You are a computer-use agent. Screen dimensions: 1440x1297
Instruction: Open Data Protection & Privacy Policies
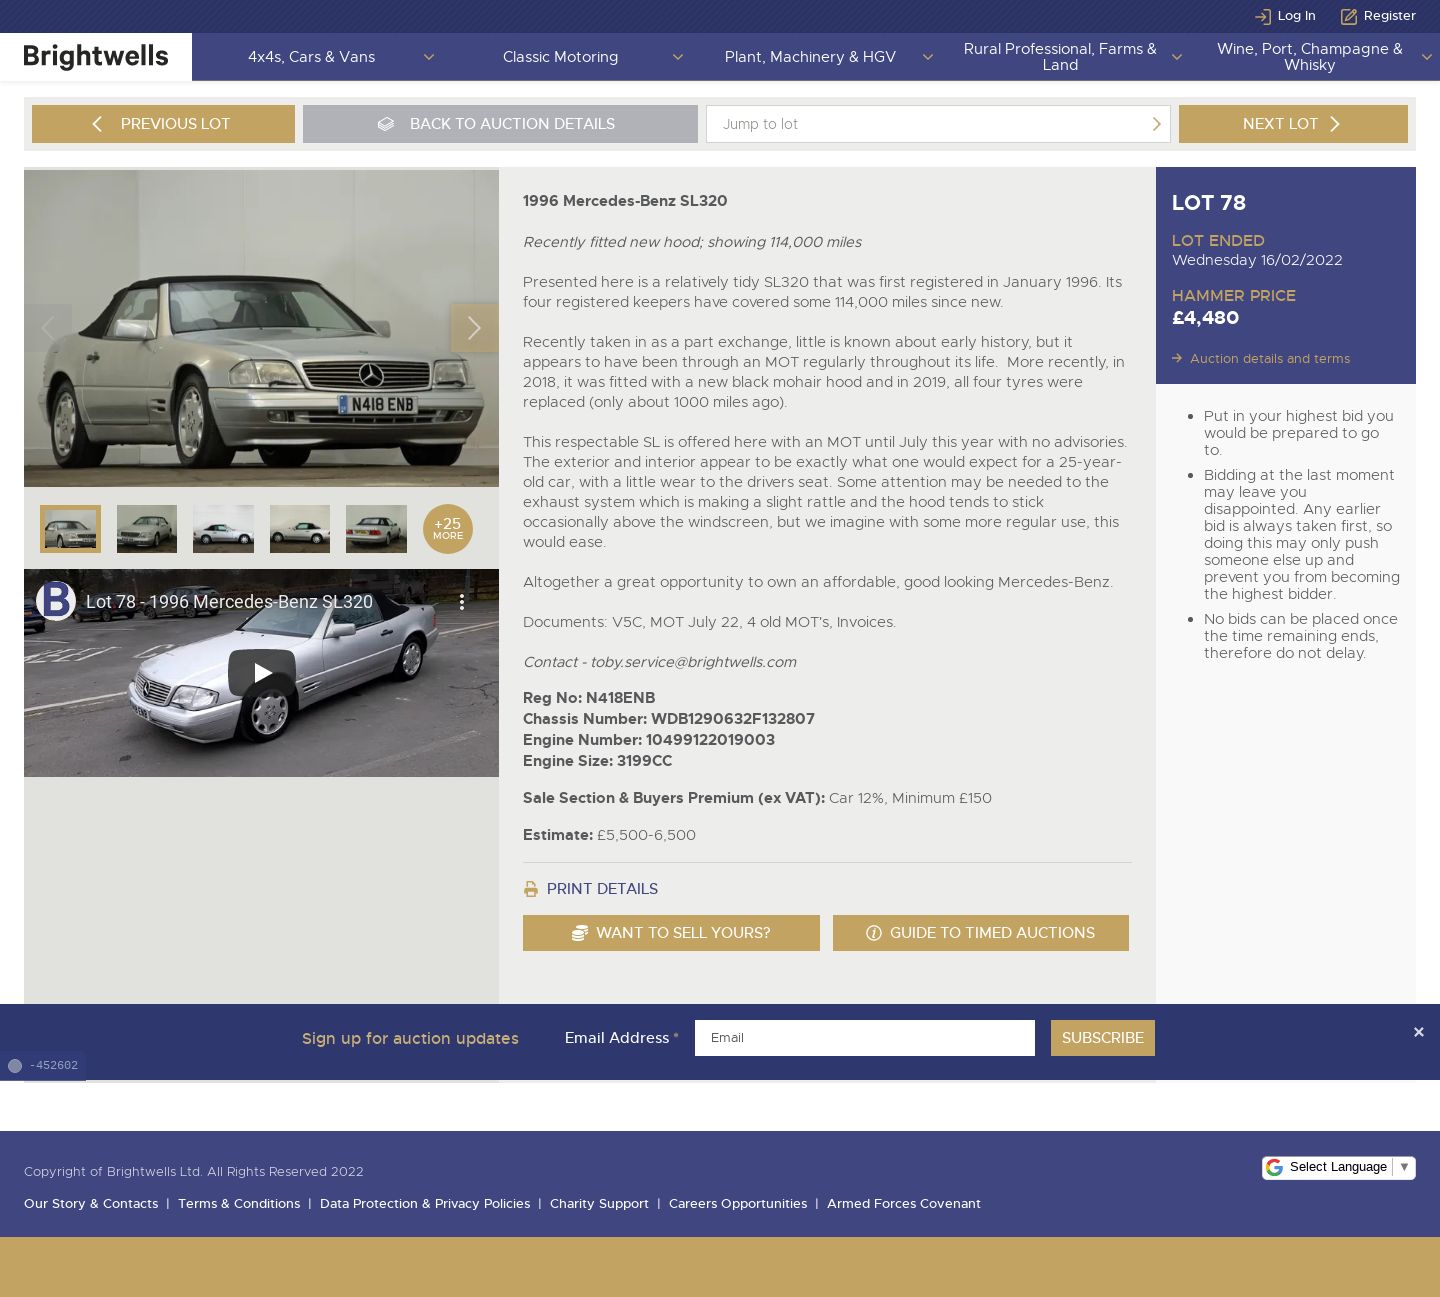(x=425, y=1204)
